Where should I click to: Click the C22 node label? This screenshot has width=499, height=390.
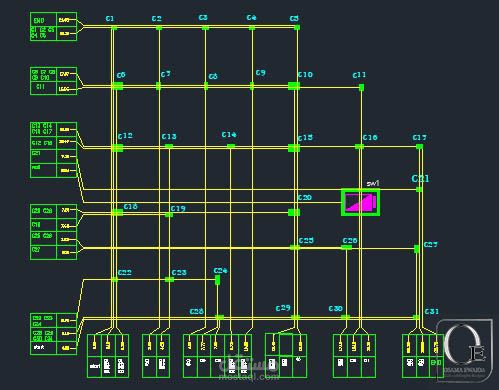pos(124,273)
